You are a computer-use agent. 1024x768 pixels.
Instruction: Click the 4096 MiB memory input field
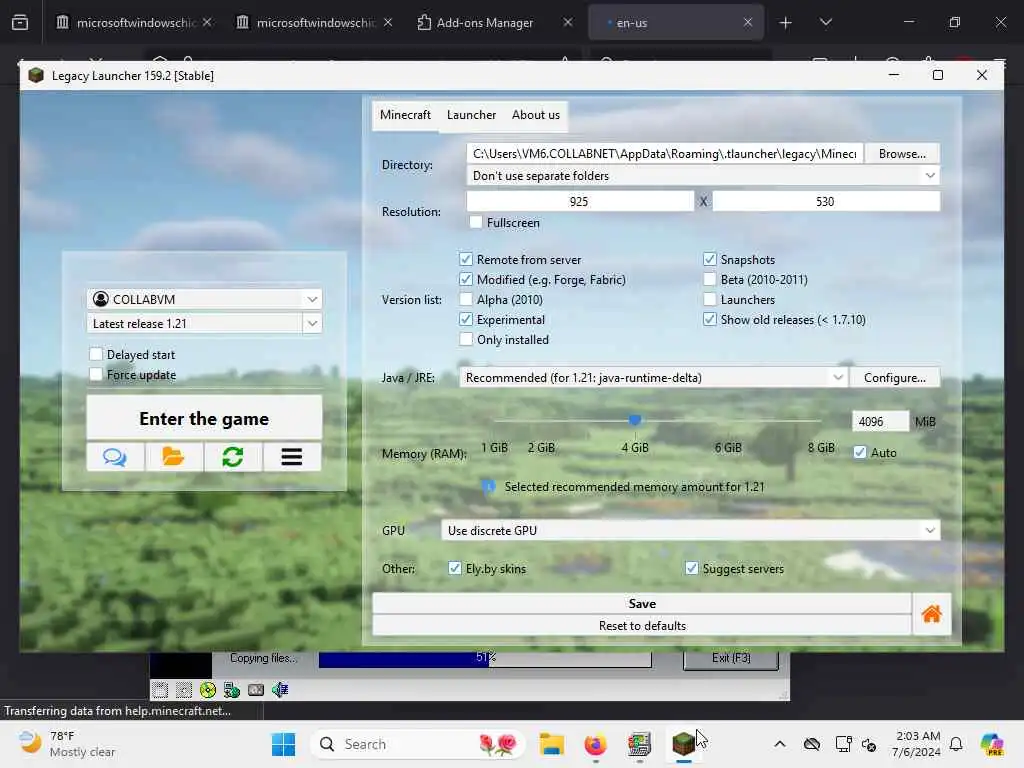pos(880,421)
